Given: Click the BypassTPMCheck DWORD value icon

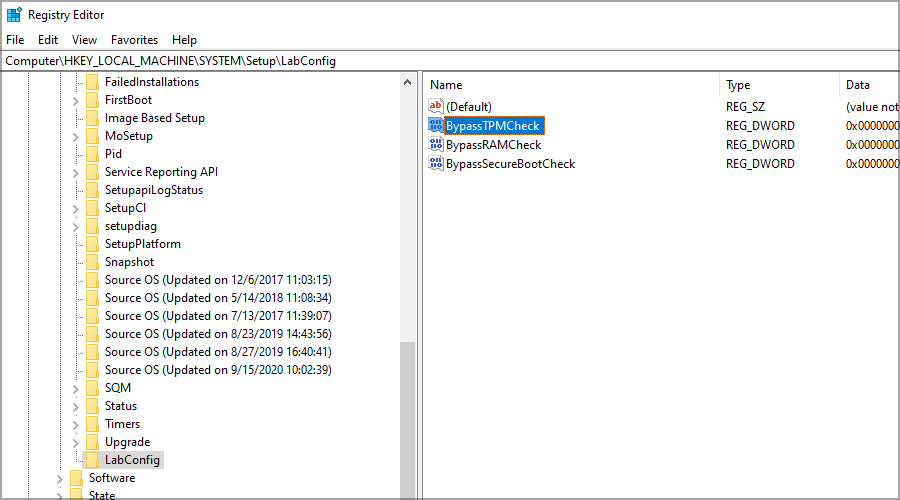Looking at the screenshot, I should click(435, 126).
